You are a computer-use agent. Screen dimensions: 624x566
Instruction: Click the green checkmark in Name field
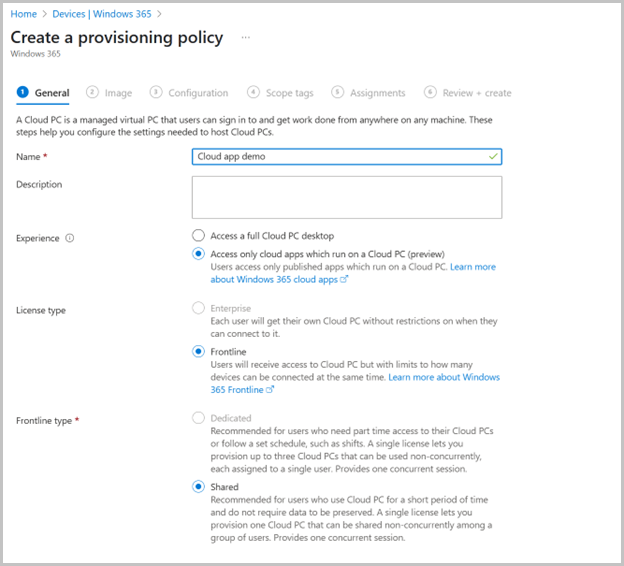click(x=492, y=156)
